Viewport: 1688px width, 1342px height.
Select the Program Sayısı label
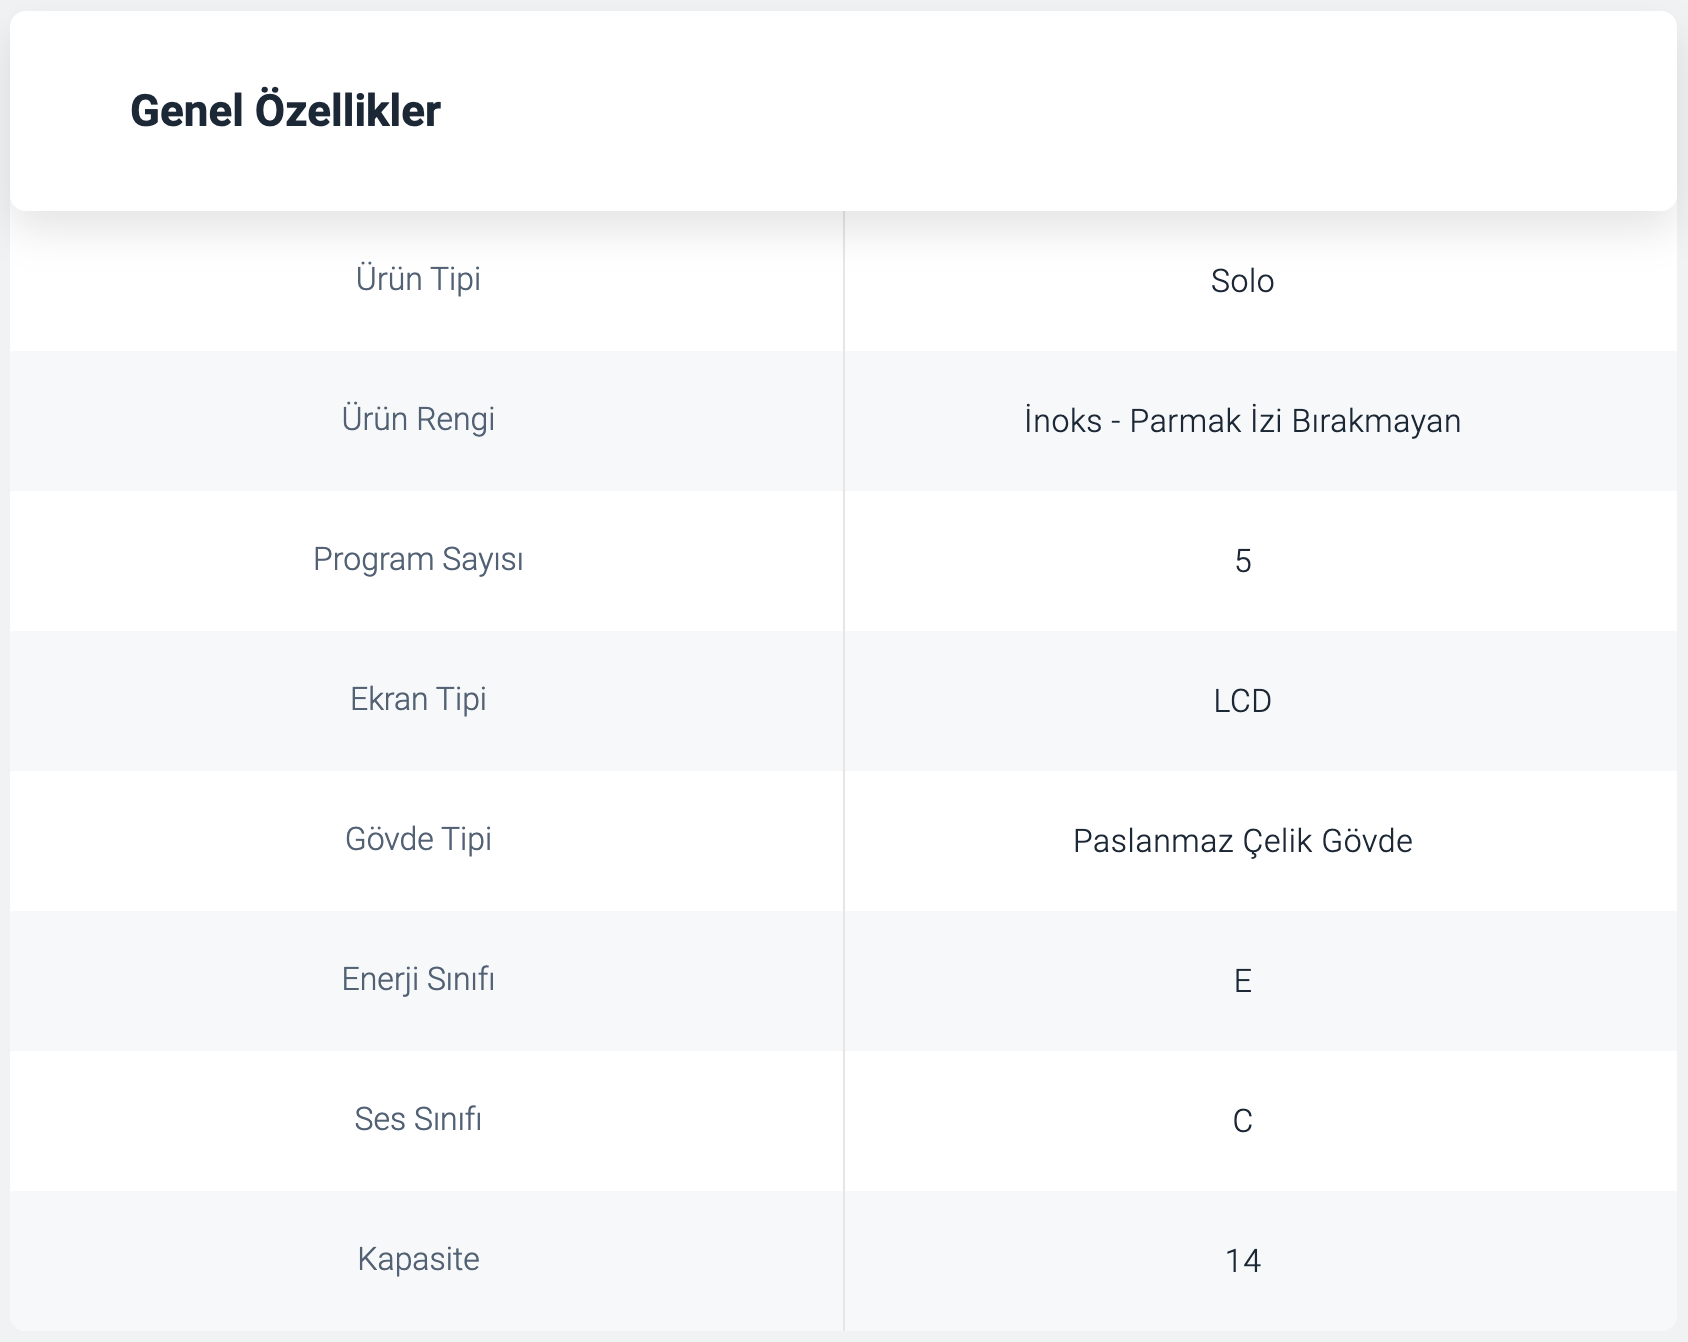click(x=418, y=559)
